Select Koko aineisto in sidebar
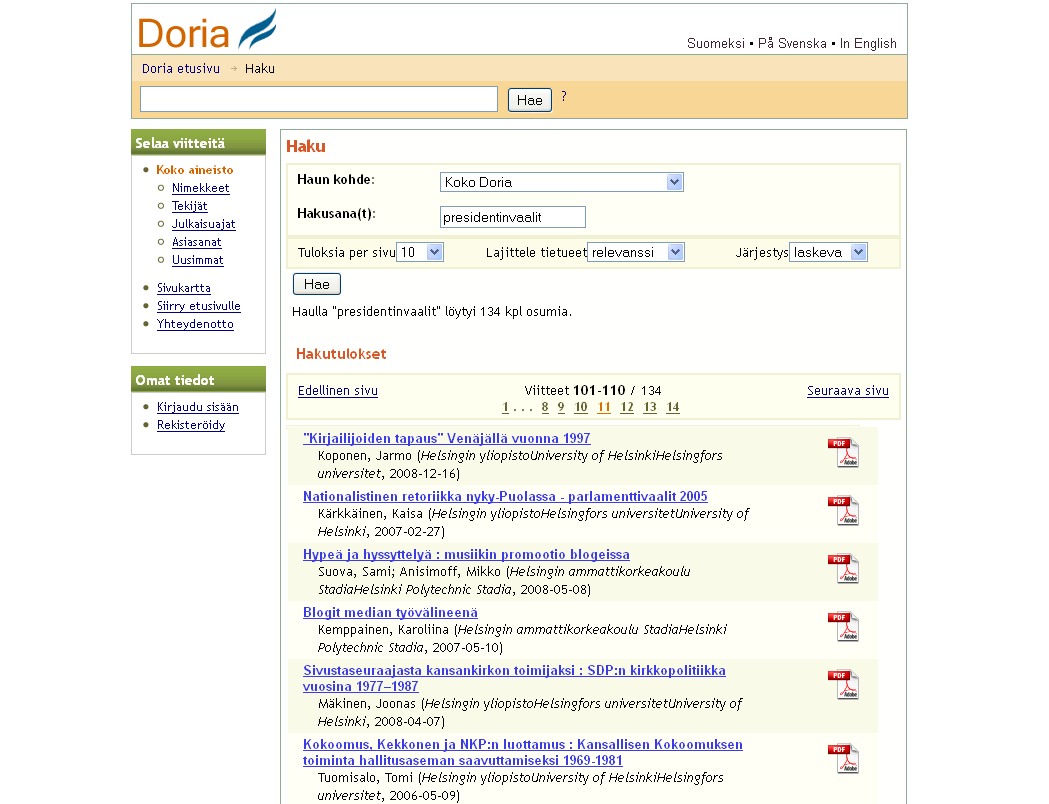 pos(195,170)
